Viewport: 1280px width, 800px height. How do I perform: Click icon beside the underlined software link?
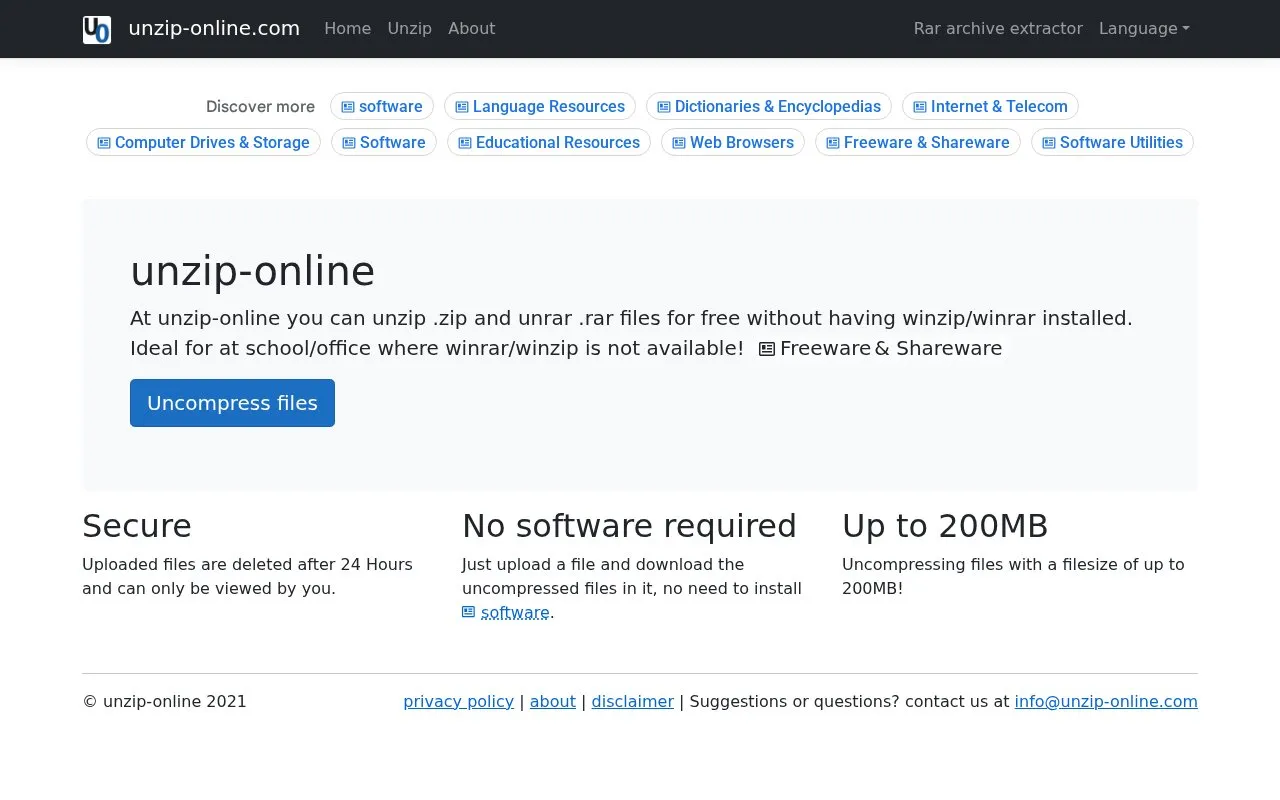(x=468, y=612)
